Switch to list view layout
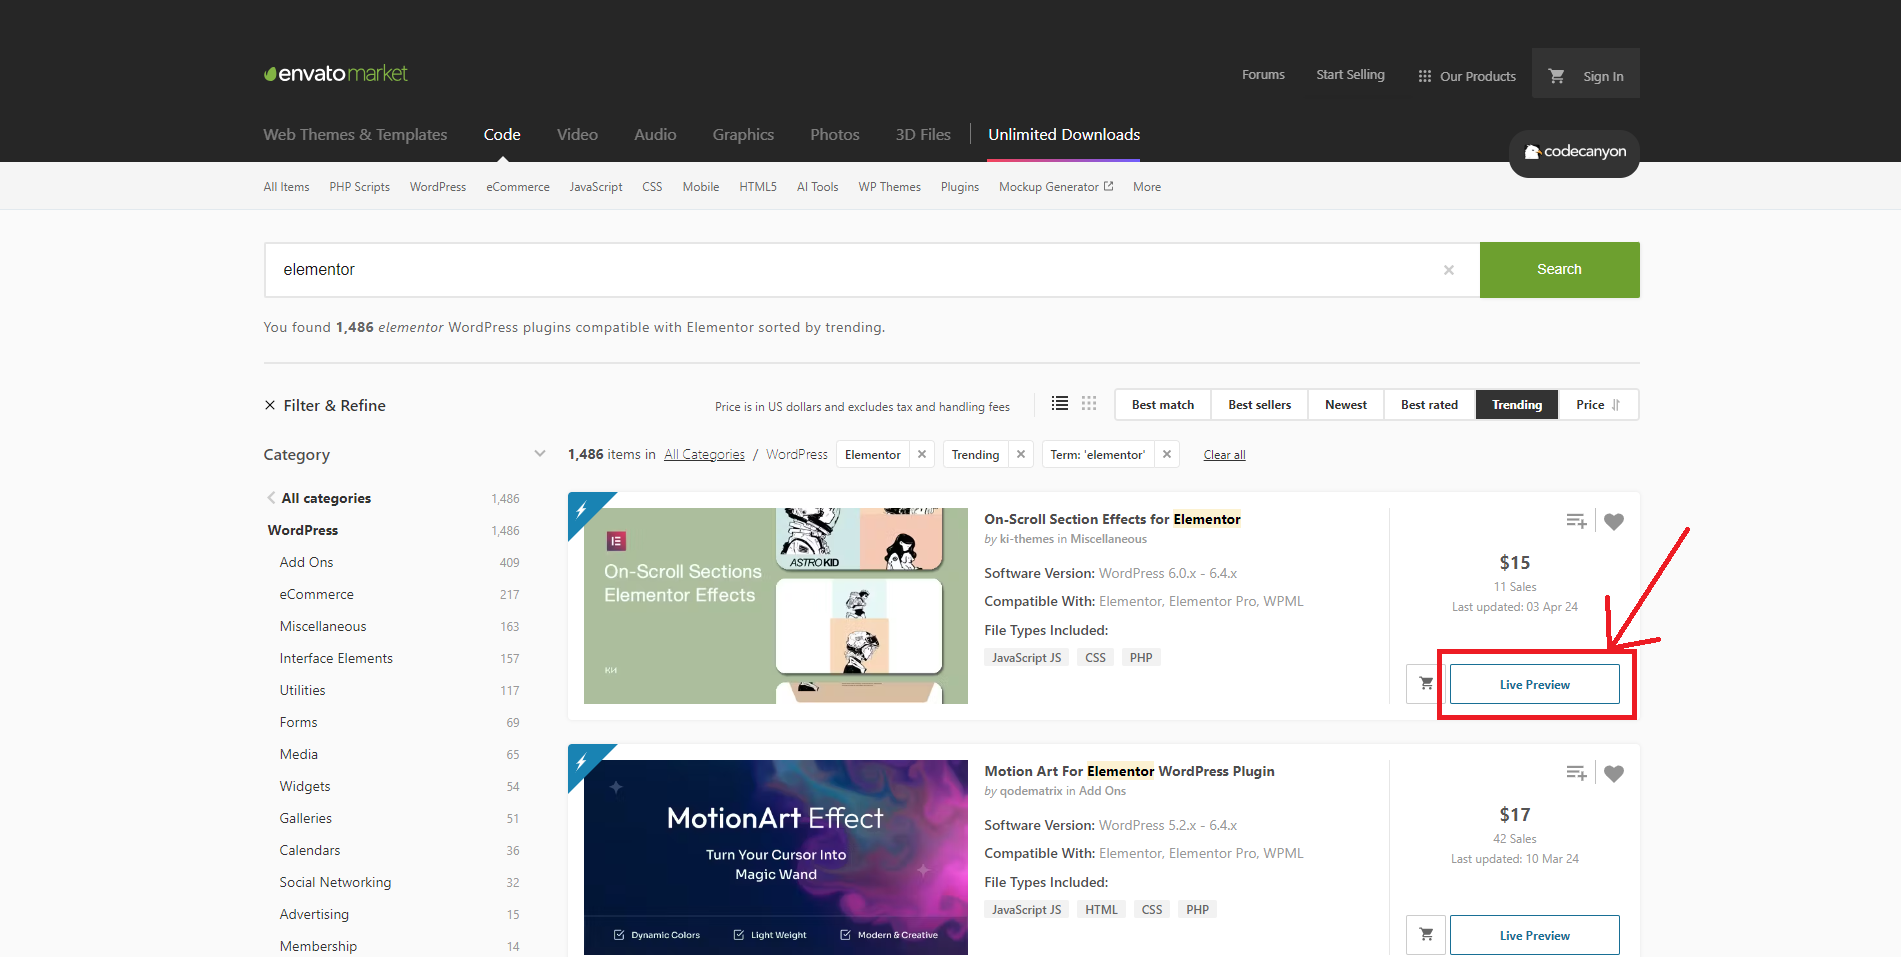Screen dimensions: 1901x957 [1060, 404]
